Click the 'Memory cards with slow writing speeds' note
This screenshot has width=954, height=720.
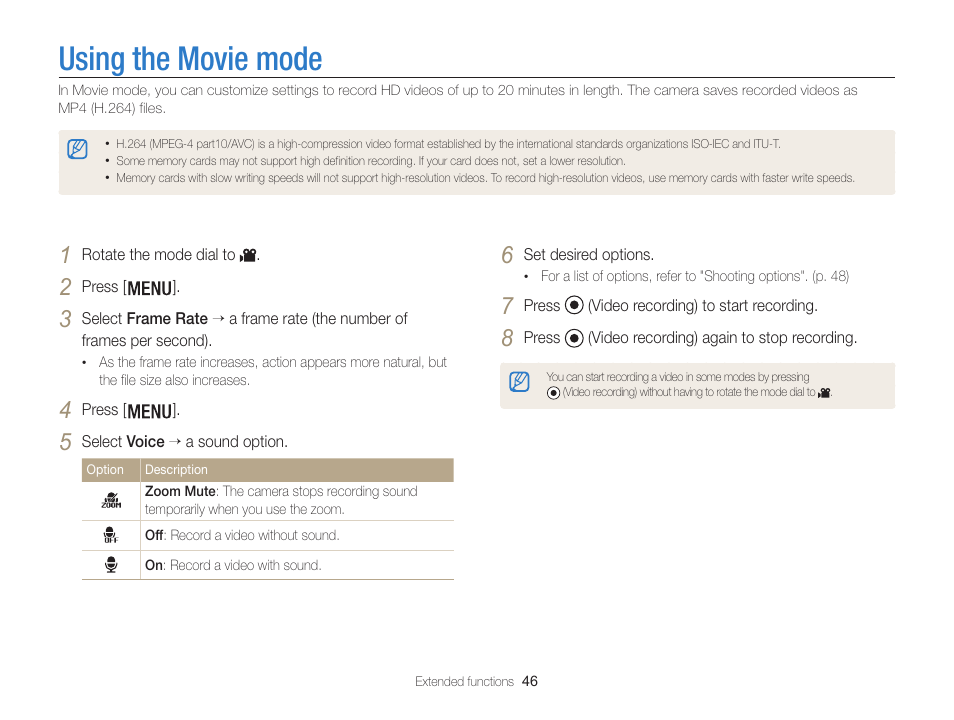point(486,178)
